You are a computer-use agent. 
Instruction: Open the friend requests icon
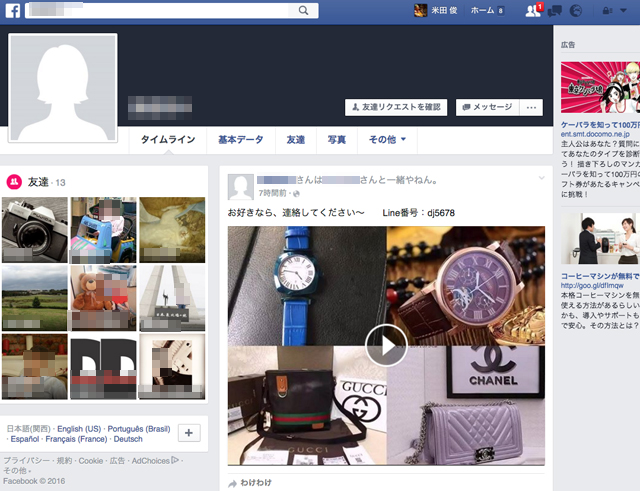click(x=533, y=11)
